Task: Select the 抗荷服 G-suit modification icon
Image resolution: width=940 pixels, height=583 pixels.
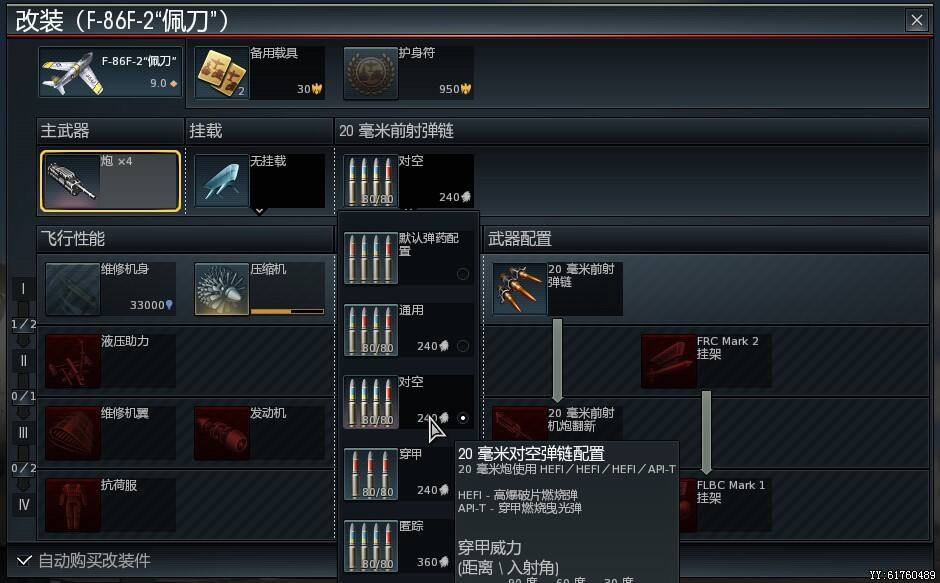Action: tap(73, 504)
